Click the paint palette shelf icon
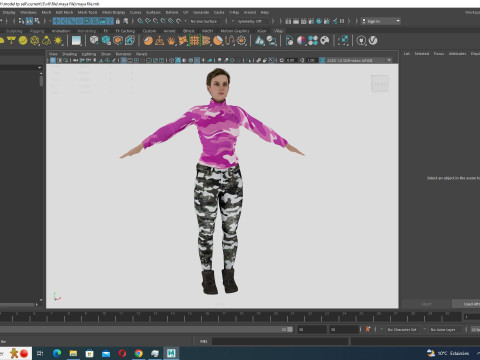This screenshot has height=360, width=480. (325, 41)
